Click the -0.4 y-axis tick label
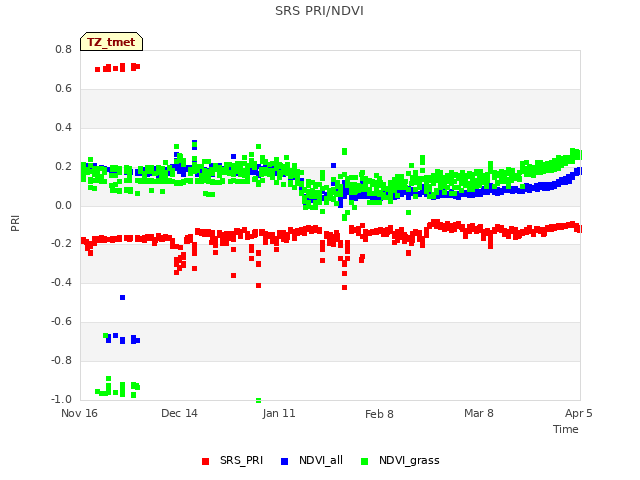Image resolution: width=640 pixels, height=480 pixels. pos(61,282)
